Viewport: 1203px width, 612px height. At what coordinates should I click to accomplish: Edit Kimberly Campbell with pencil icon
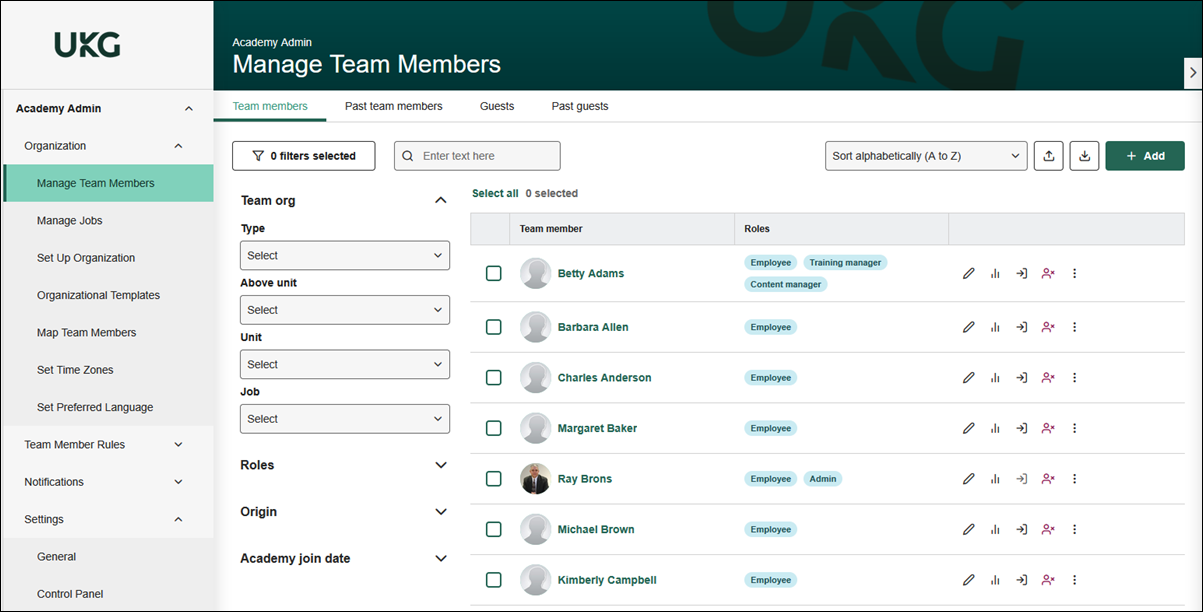(x=968, y=580)
